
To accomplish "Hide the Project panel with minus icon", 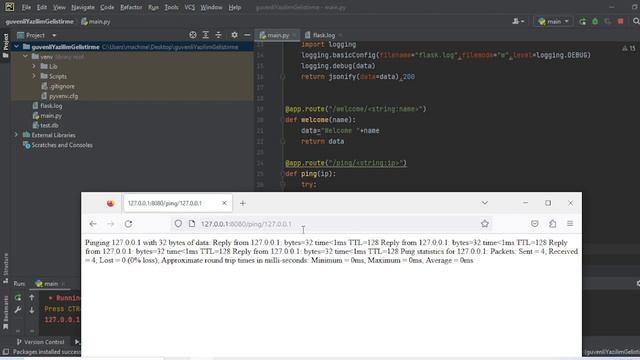I will [x=247, y=35].
